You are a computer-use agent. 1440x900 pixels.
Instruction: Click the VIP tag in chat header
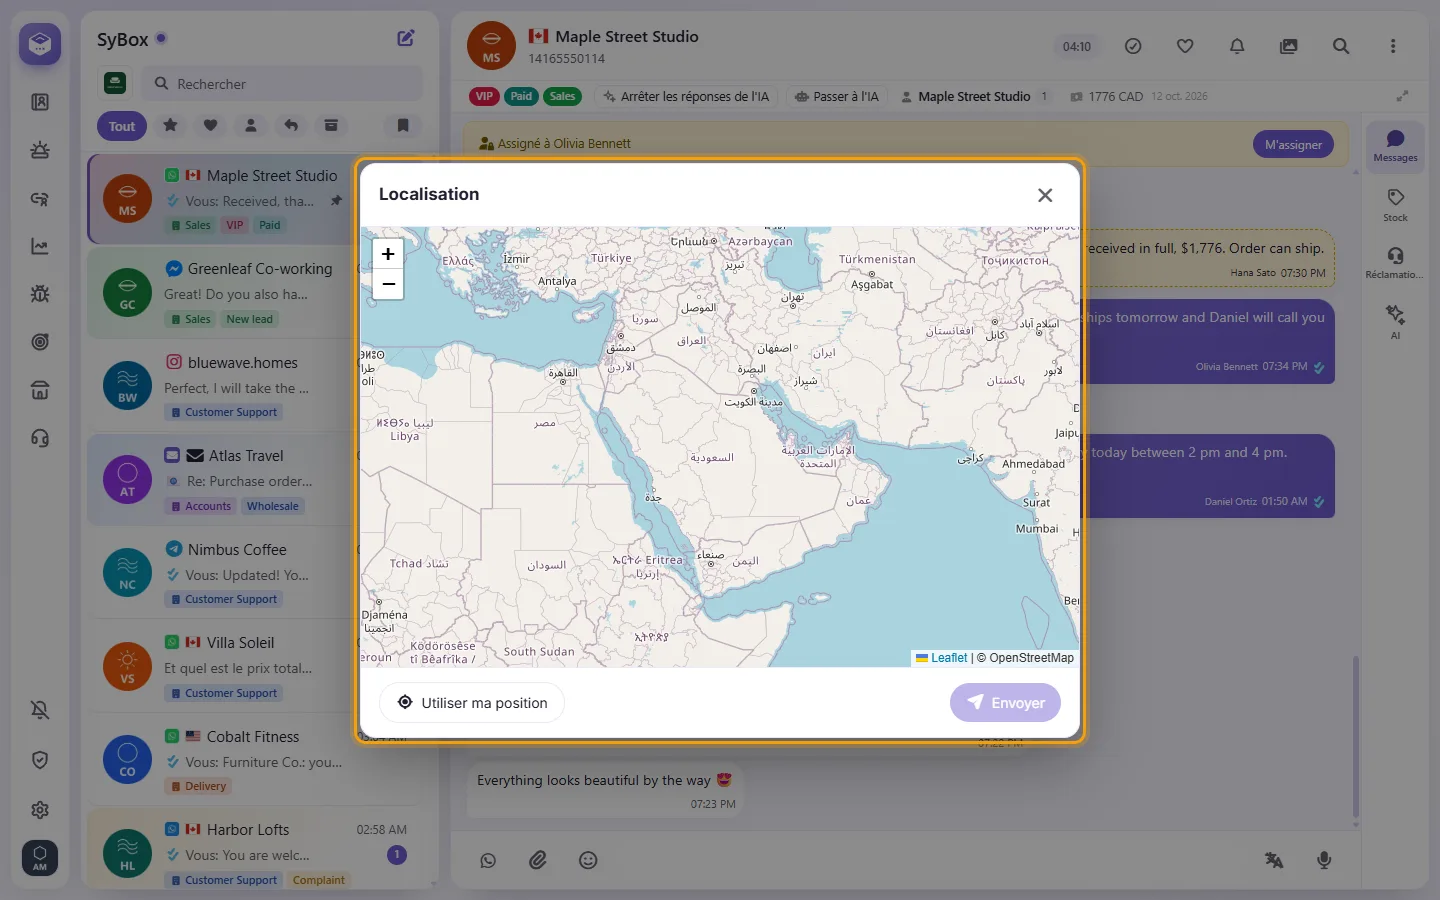[x=484, y=97]
